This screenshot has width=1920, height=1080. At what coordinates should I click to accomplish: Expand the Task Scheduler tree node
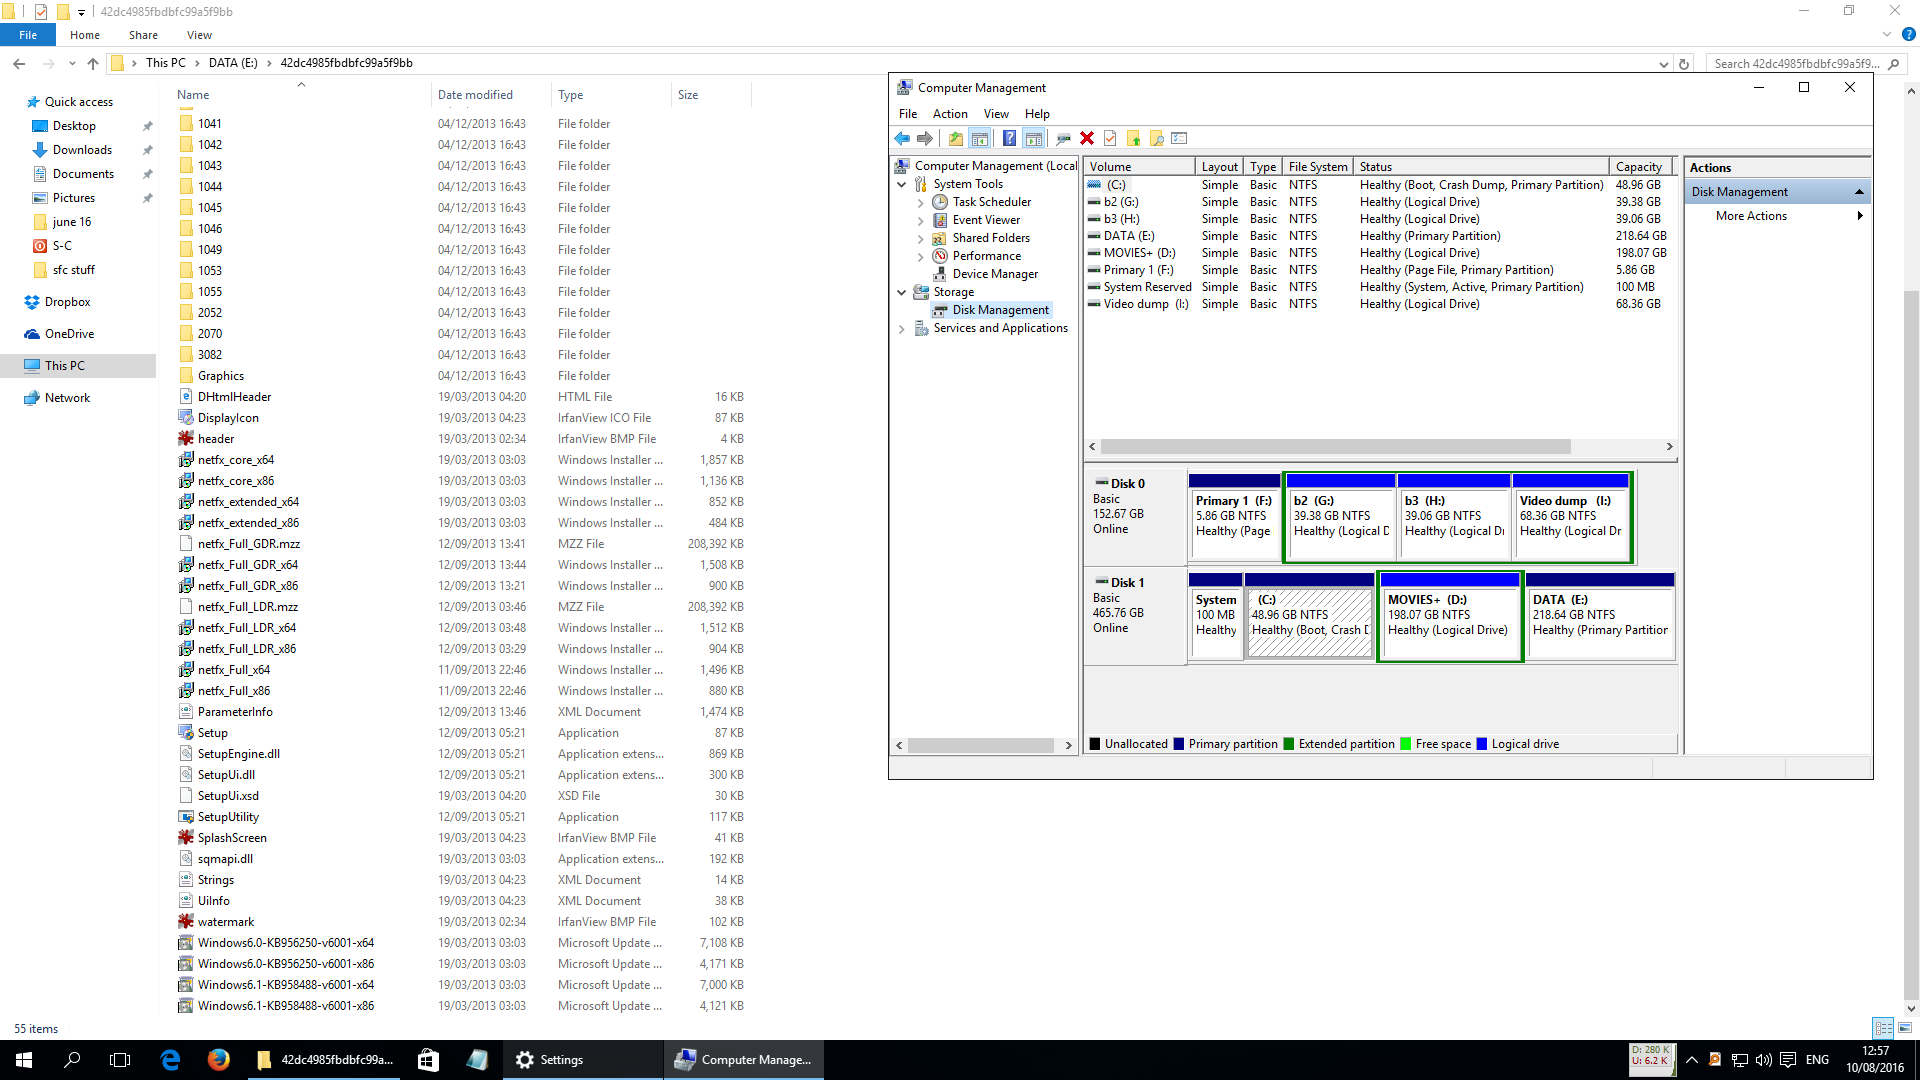(920, 202)
